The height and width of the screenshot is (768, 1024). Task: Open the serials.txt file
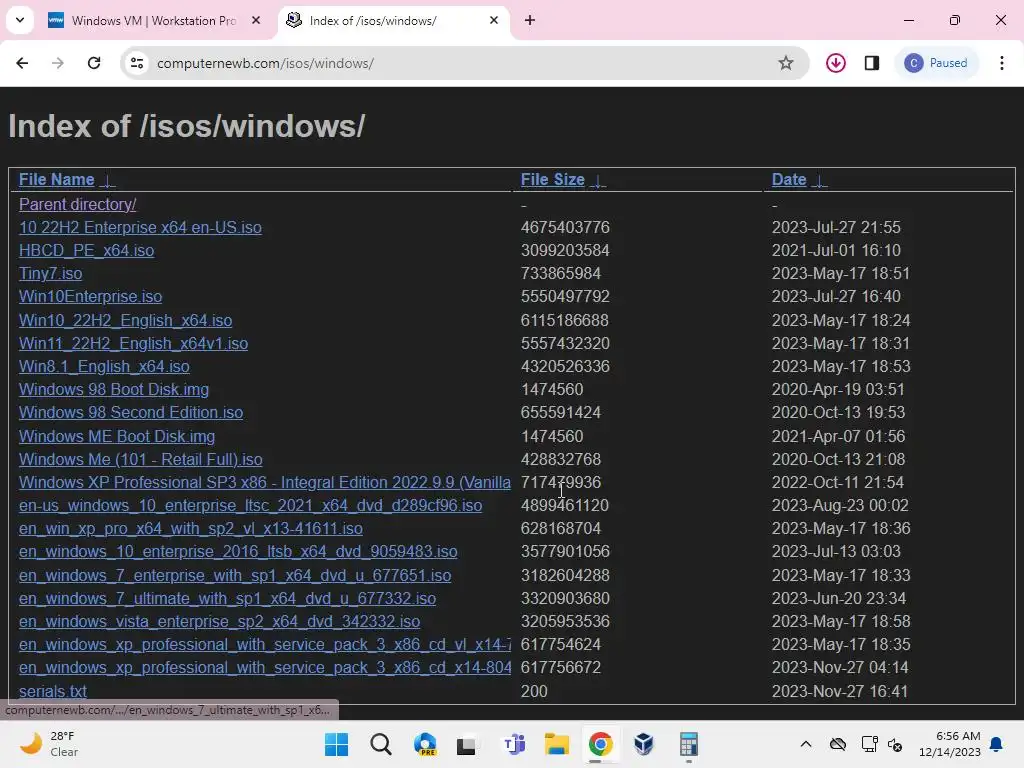point(53,691)
